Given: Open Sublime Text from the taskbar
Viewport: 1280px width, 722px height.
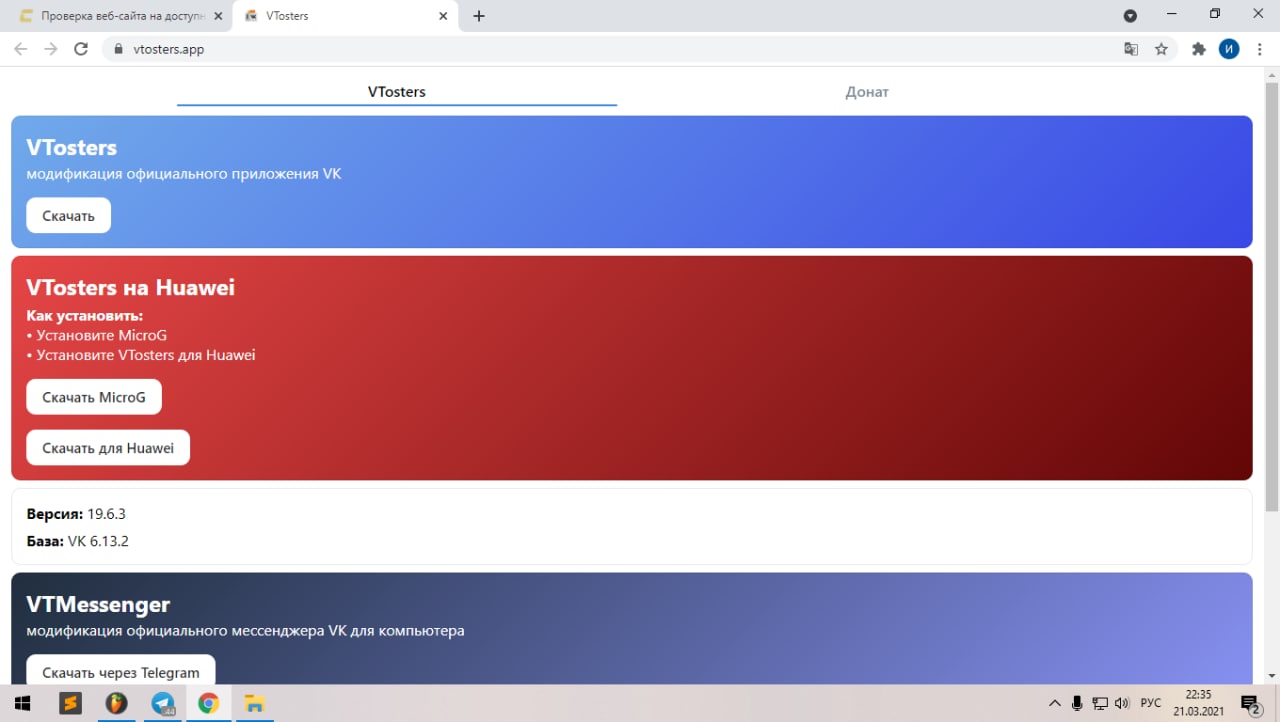Looking at the screenshot, I should point(70,703).
